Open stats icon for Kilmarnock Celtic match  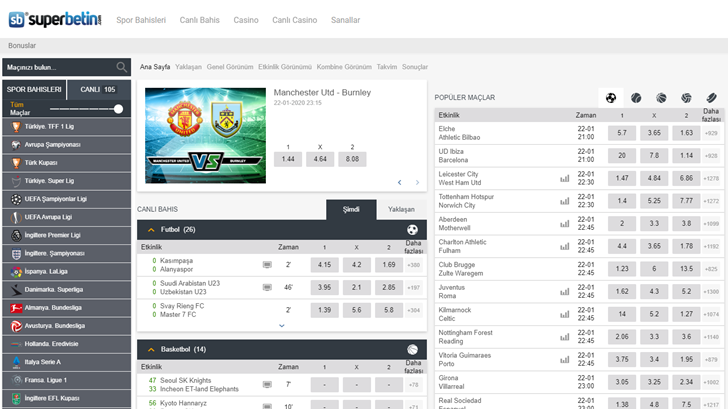[565, 314]
